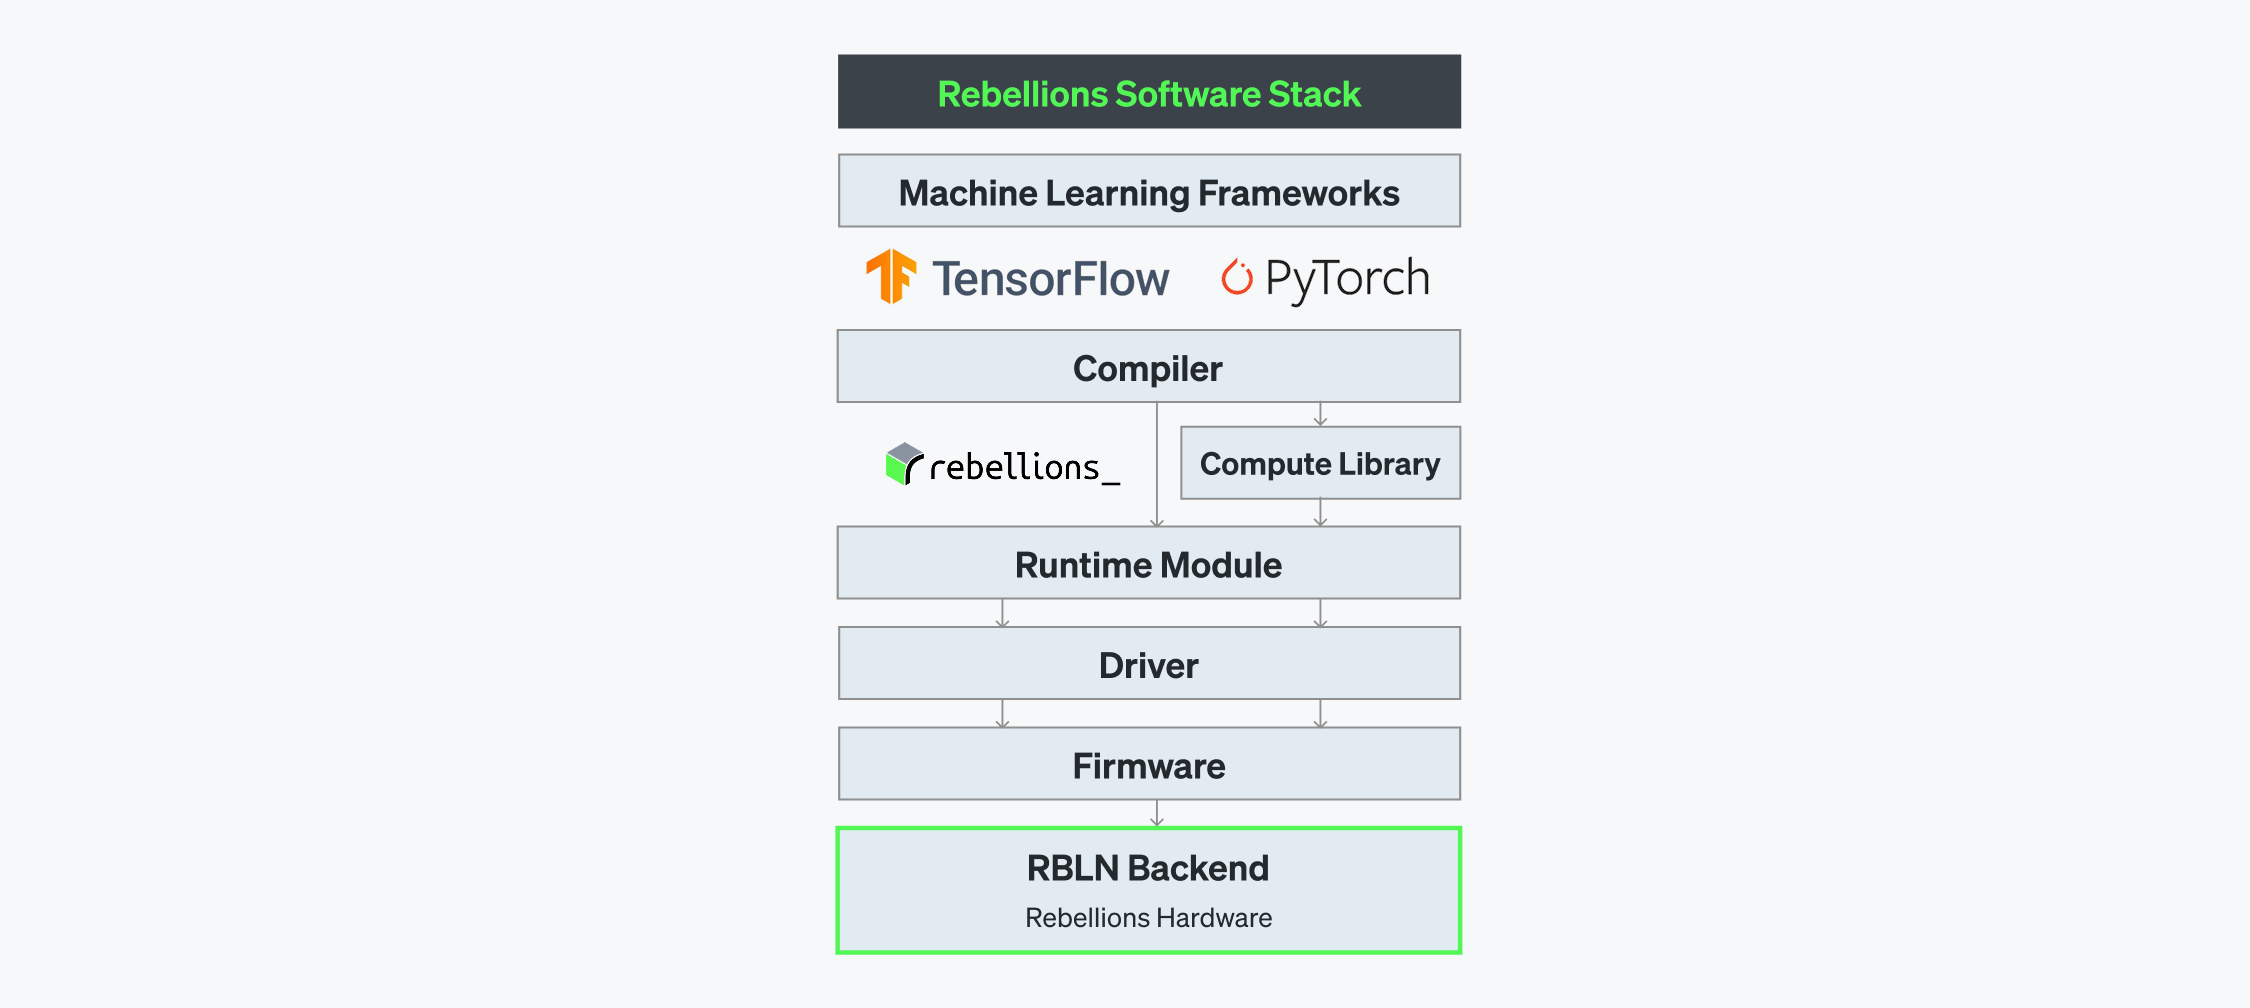Viewport: 2250px width, 1008px height.
Task: Click the Machine Learning Frameworks box
Action: (1149, 191)
